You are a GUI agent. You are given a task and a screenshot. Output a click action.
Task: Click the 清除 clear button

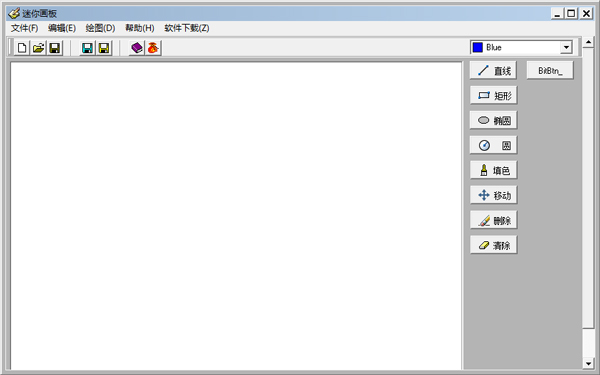(494, 245)
